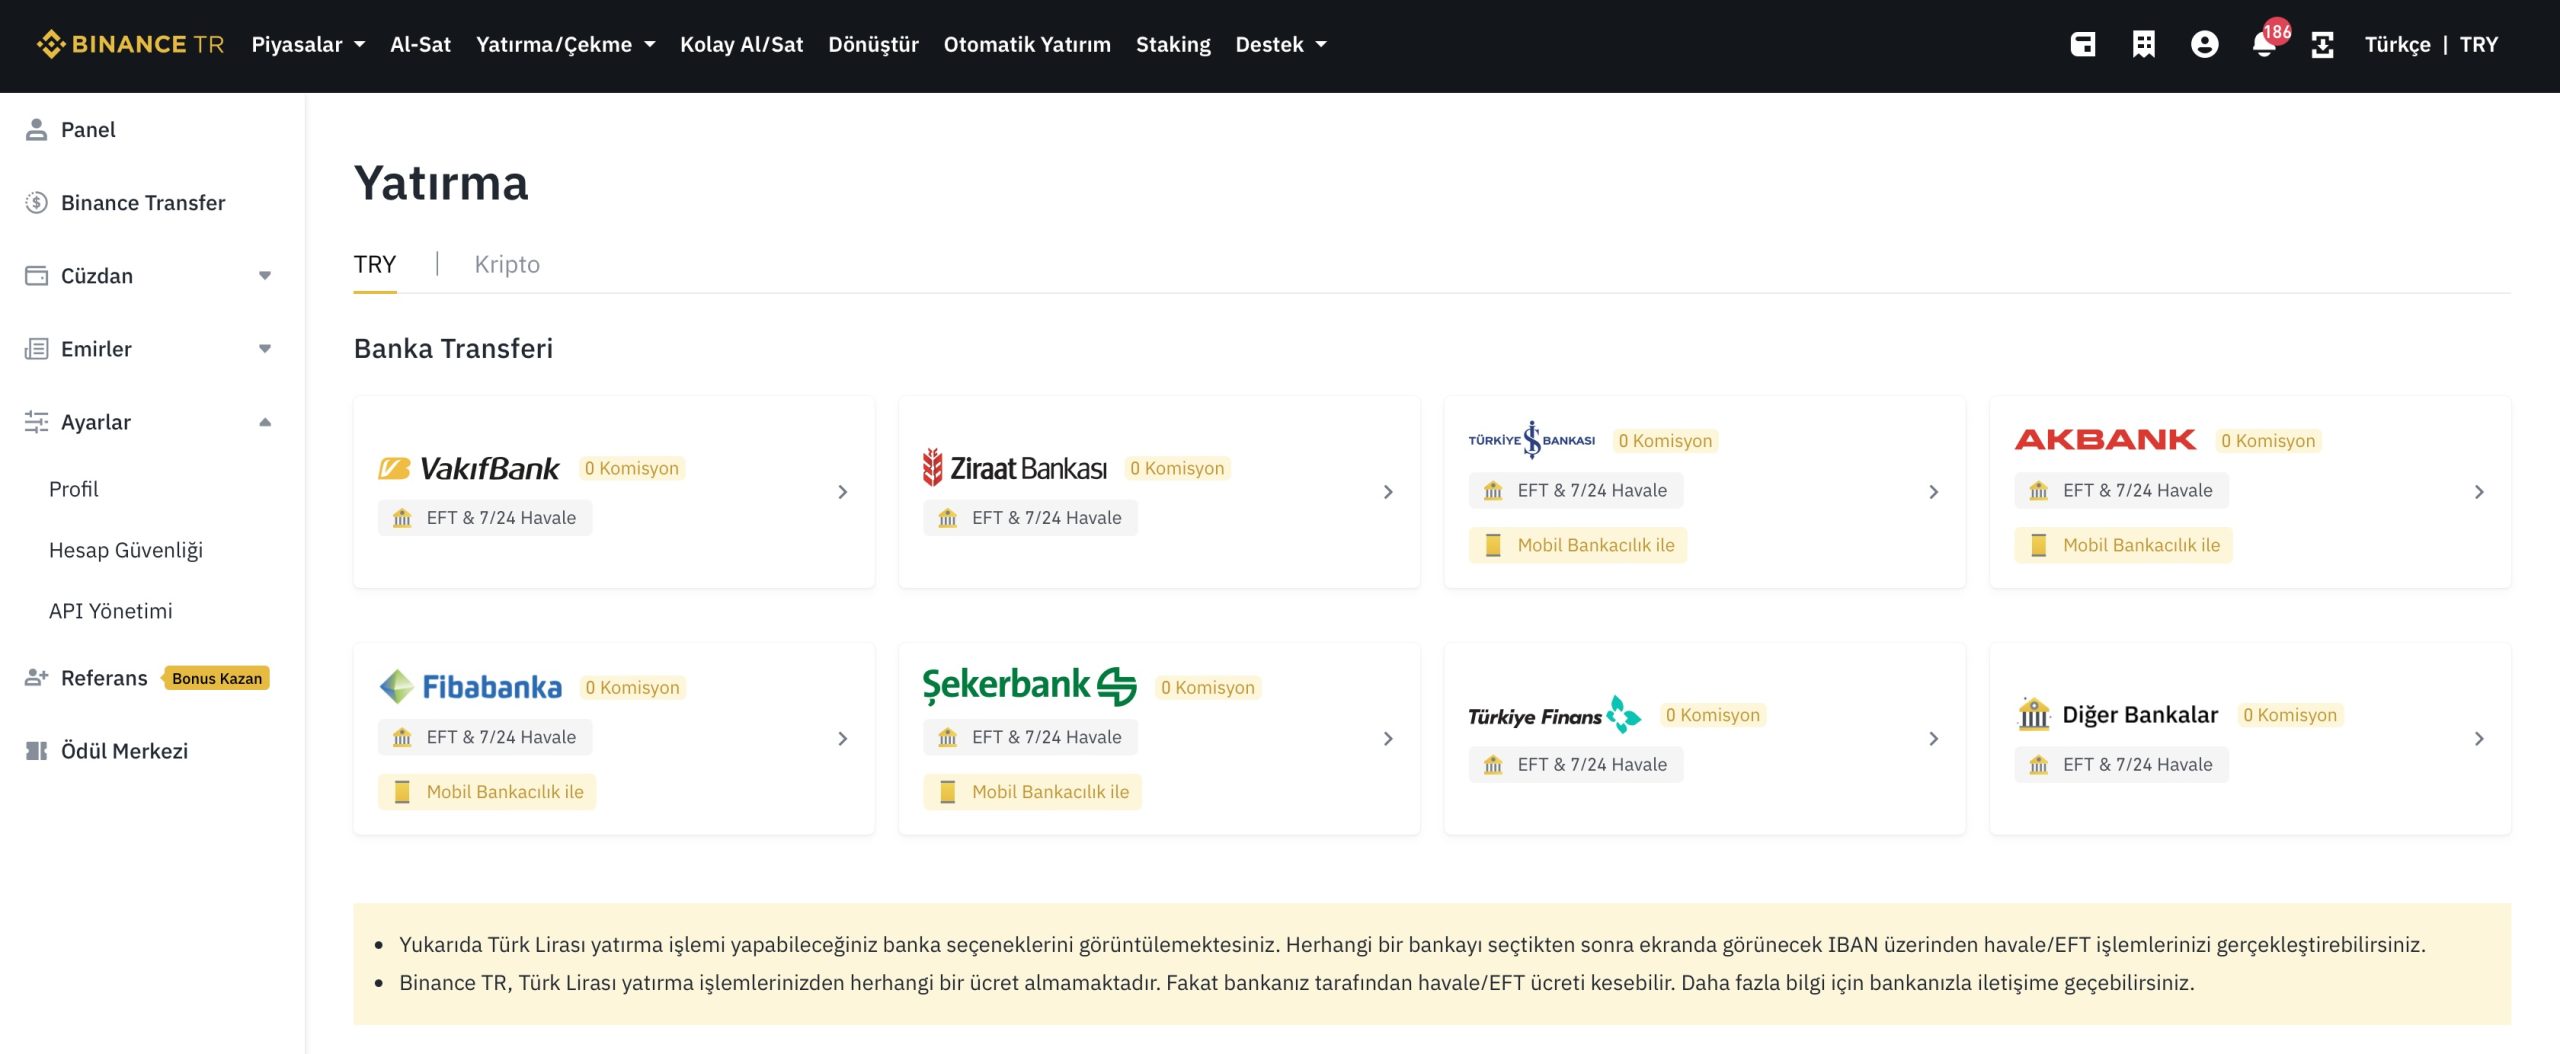
Task: Choose VakıfBank for bank transfer
Action: pos(613,492)
